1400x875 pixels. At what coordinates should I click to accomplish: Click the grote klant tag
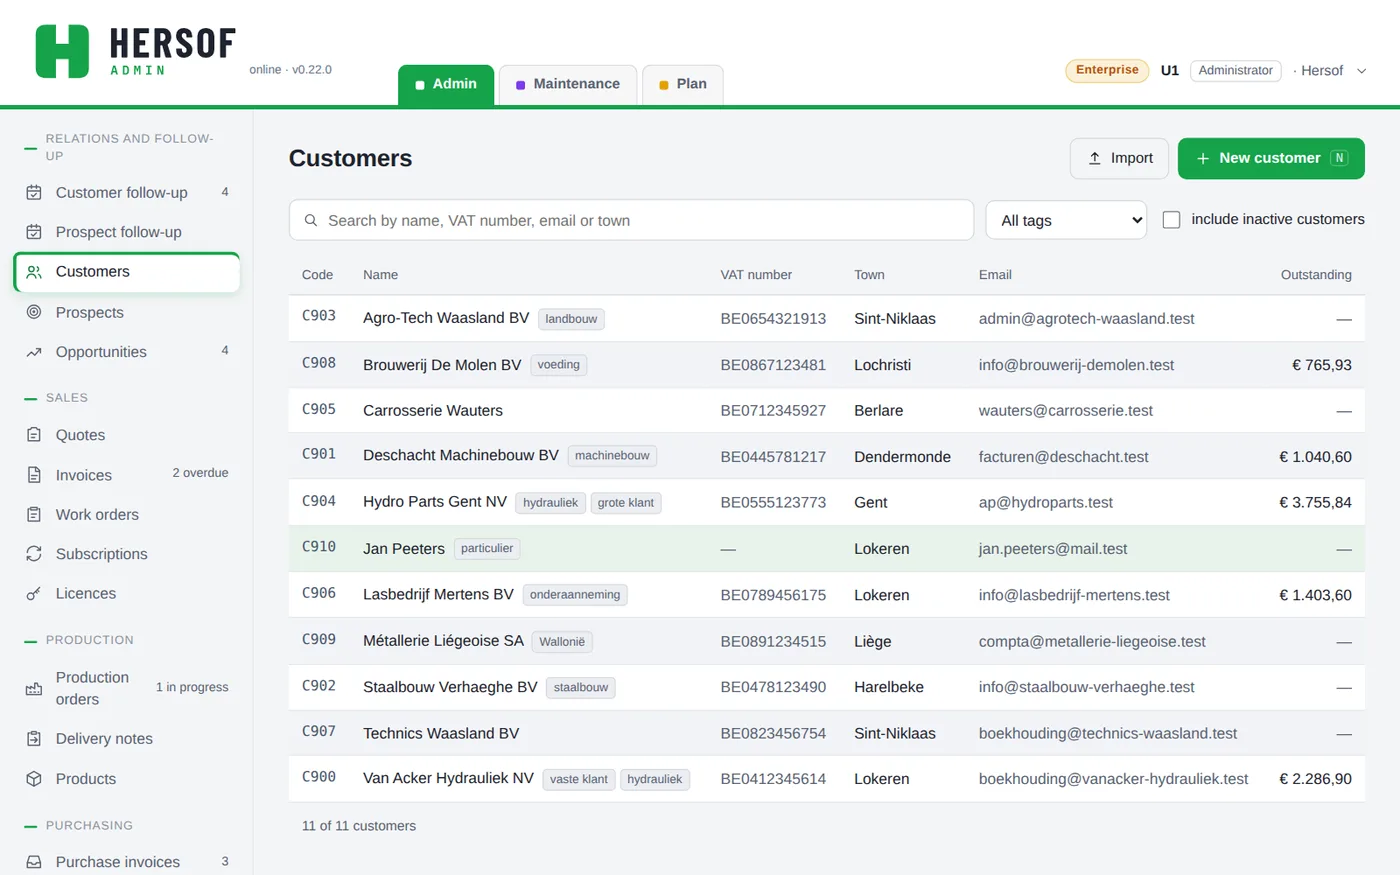coord(626,503)
